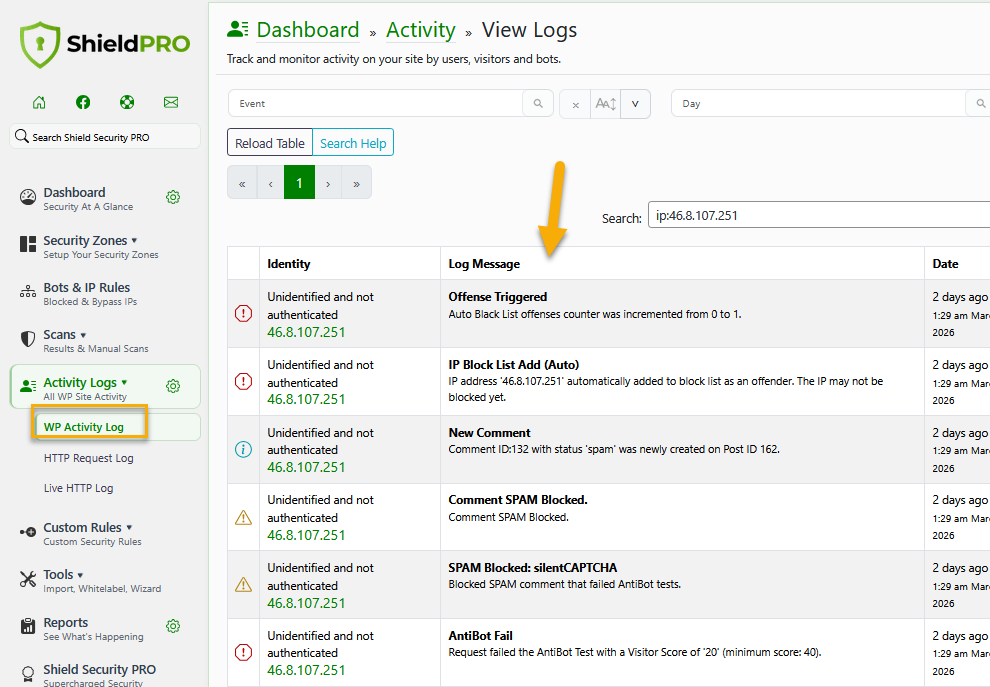Open the filter v dropdown button
The height and width of the screenshot is (687, 990).
[635, 104]
